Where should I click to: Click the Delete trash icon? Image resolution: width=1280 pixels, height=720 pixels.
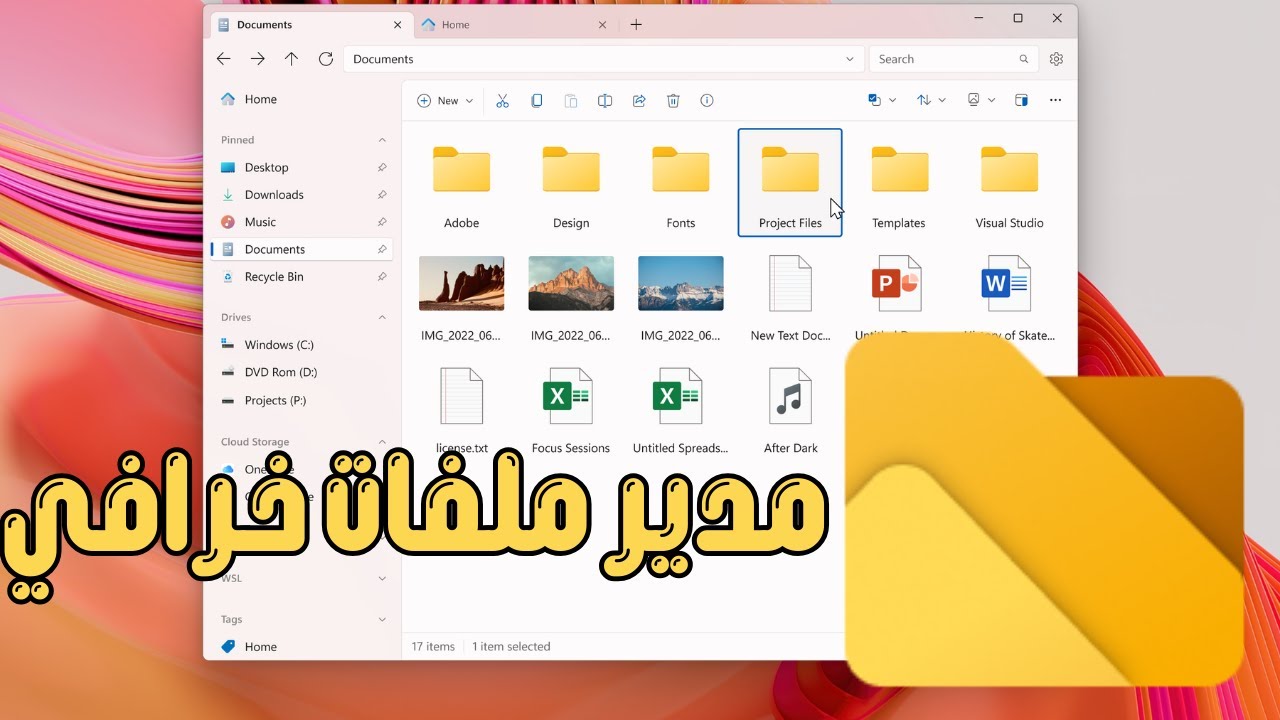click(x=673, y=100)
